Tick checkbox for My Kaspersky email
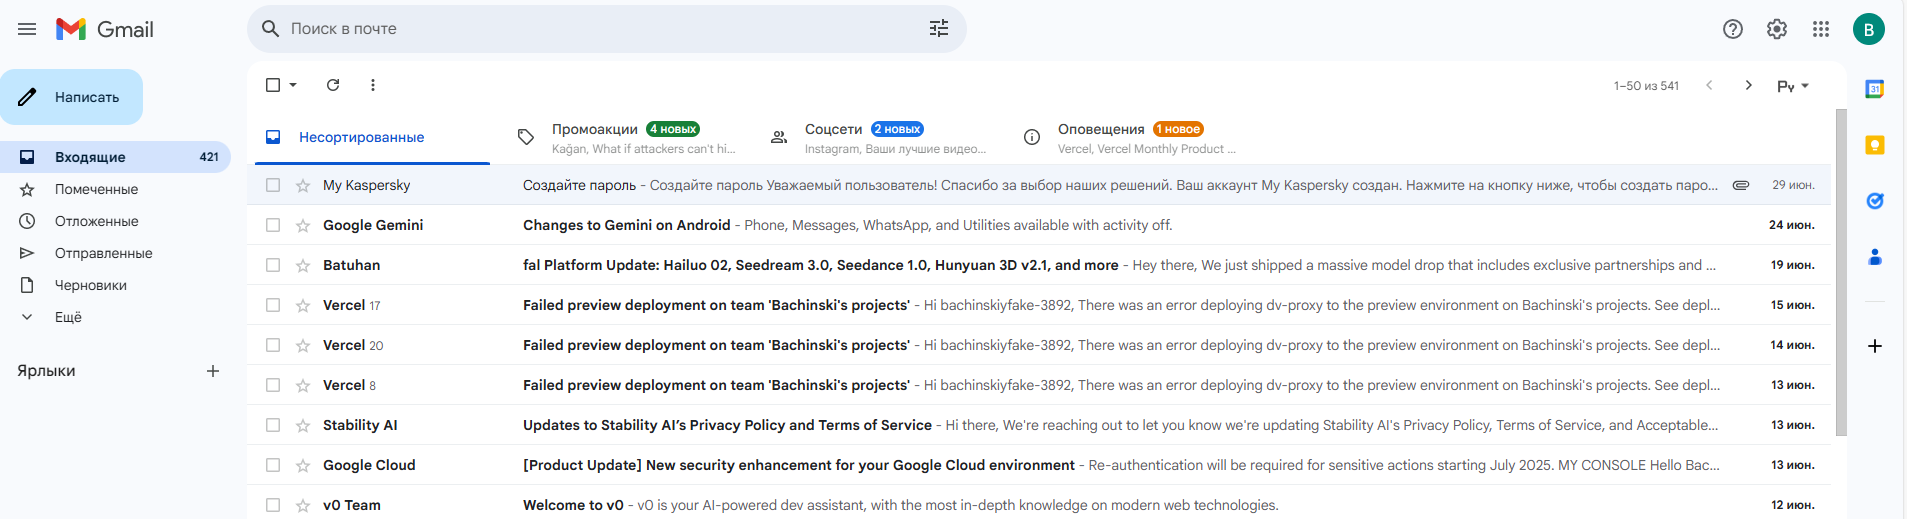The height and width of the screenshot is (519, 1907). click(273, 185)
